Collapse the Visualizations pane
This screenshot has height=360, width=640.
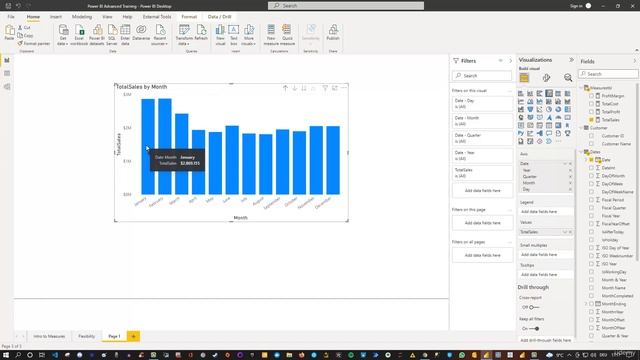tap(571, 60)
